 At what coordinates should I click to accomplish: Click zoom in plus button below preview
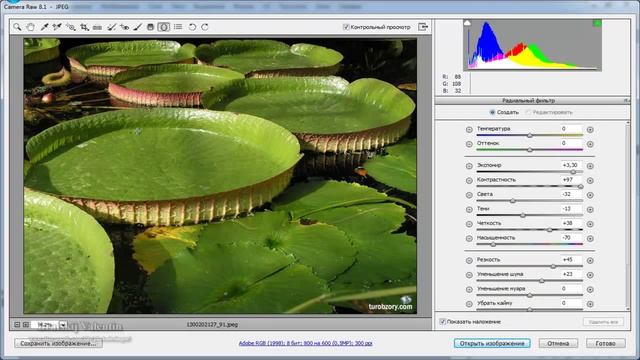pyautogui.click(x=26, y=325)
